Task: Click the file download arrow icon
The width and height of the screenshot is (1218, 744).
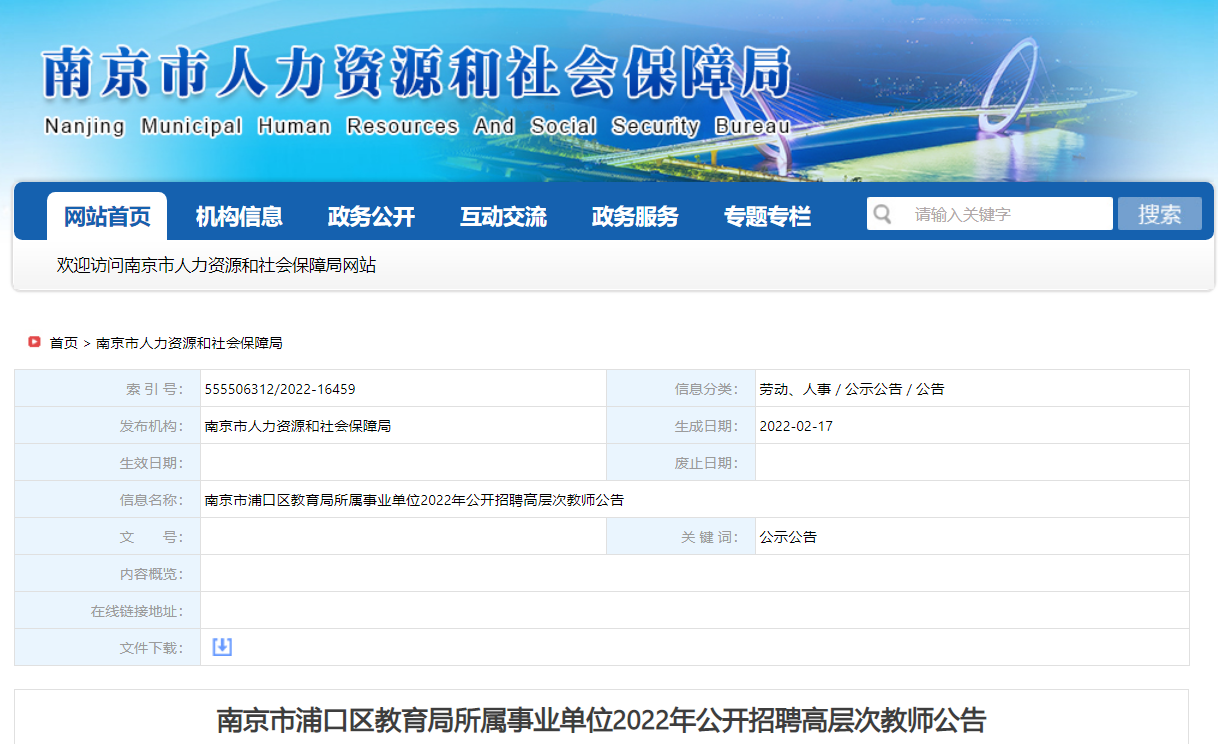Action: pos(222,647)
